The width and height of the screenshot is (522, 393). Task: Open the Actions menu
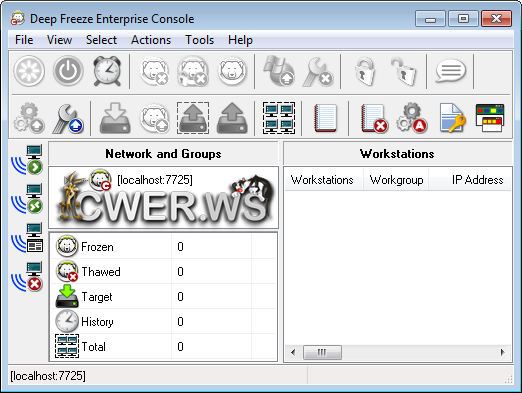tap(151, 40)
